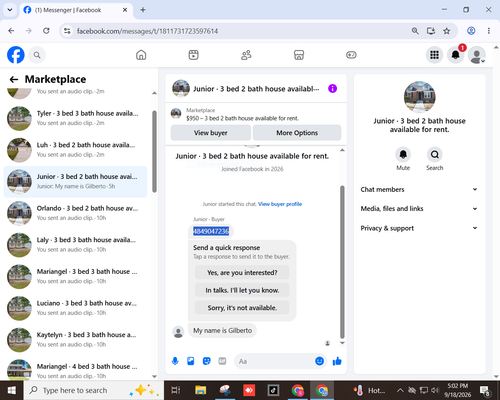Expand the Chat members section
This screenshot has height=400, width=500.
(419, 189)
